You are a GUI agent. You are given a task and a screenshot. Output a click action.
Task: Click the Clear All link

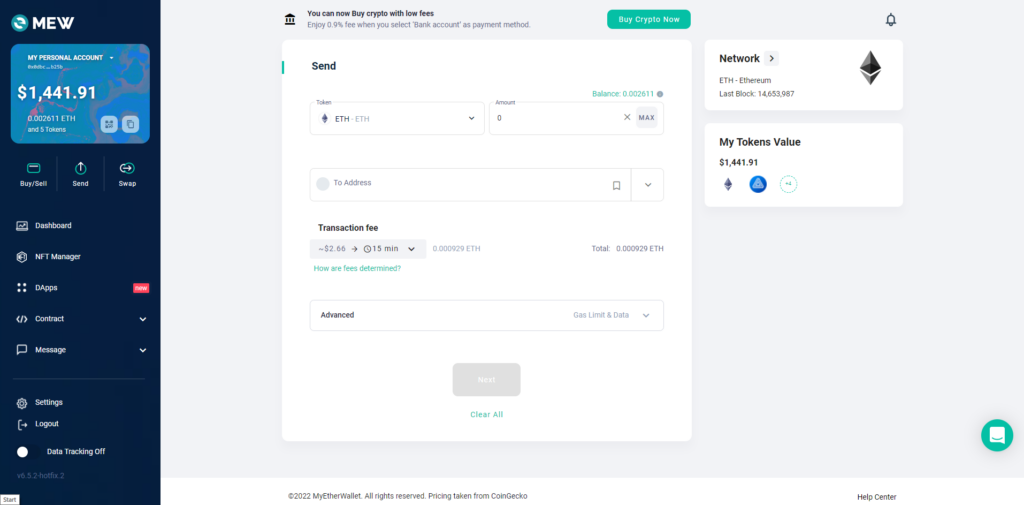[487, 414]
